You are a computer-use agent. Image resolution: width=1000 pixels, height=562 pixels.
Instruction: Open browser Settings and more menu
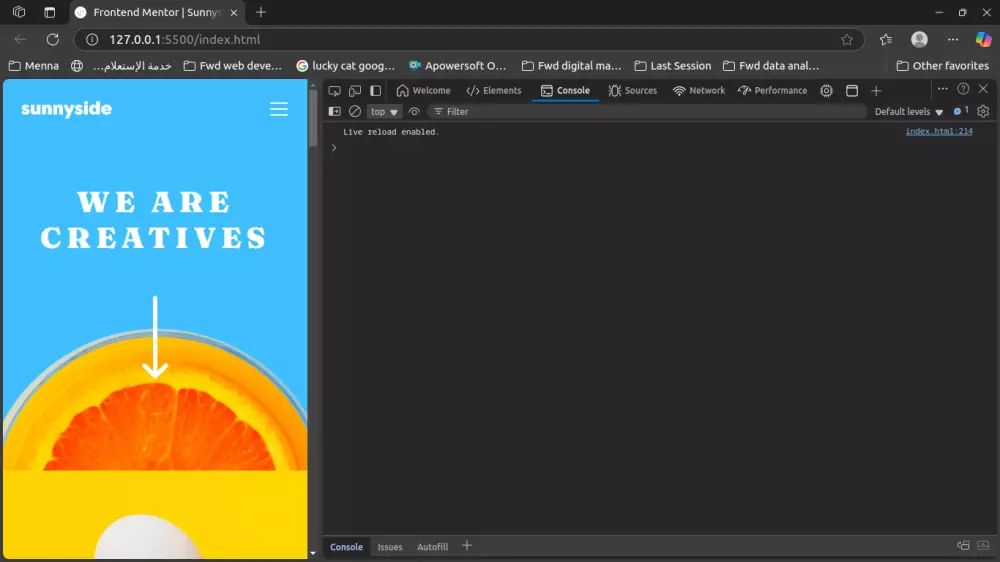[953, 40]
